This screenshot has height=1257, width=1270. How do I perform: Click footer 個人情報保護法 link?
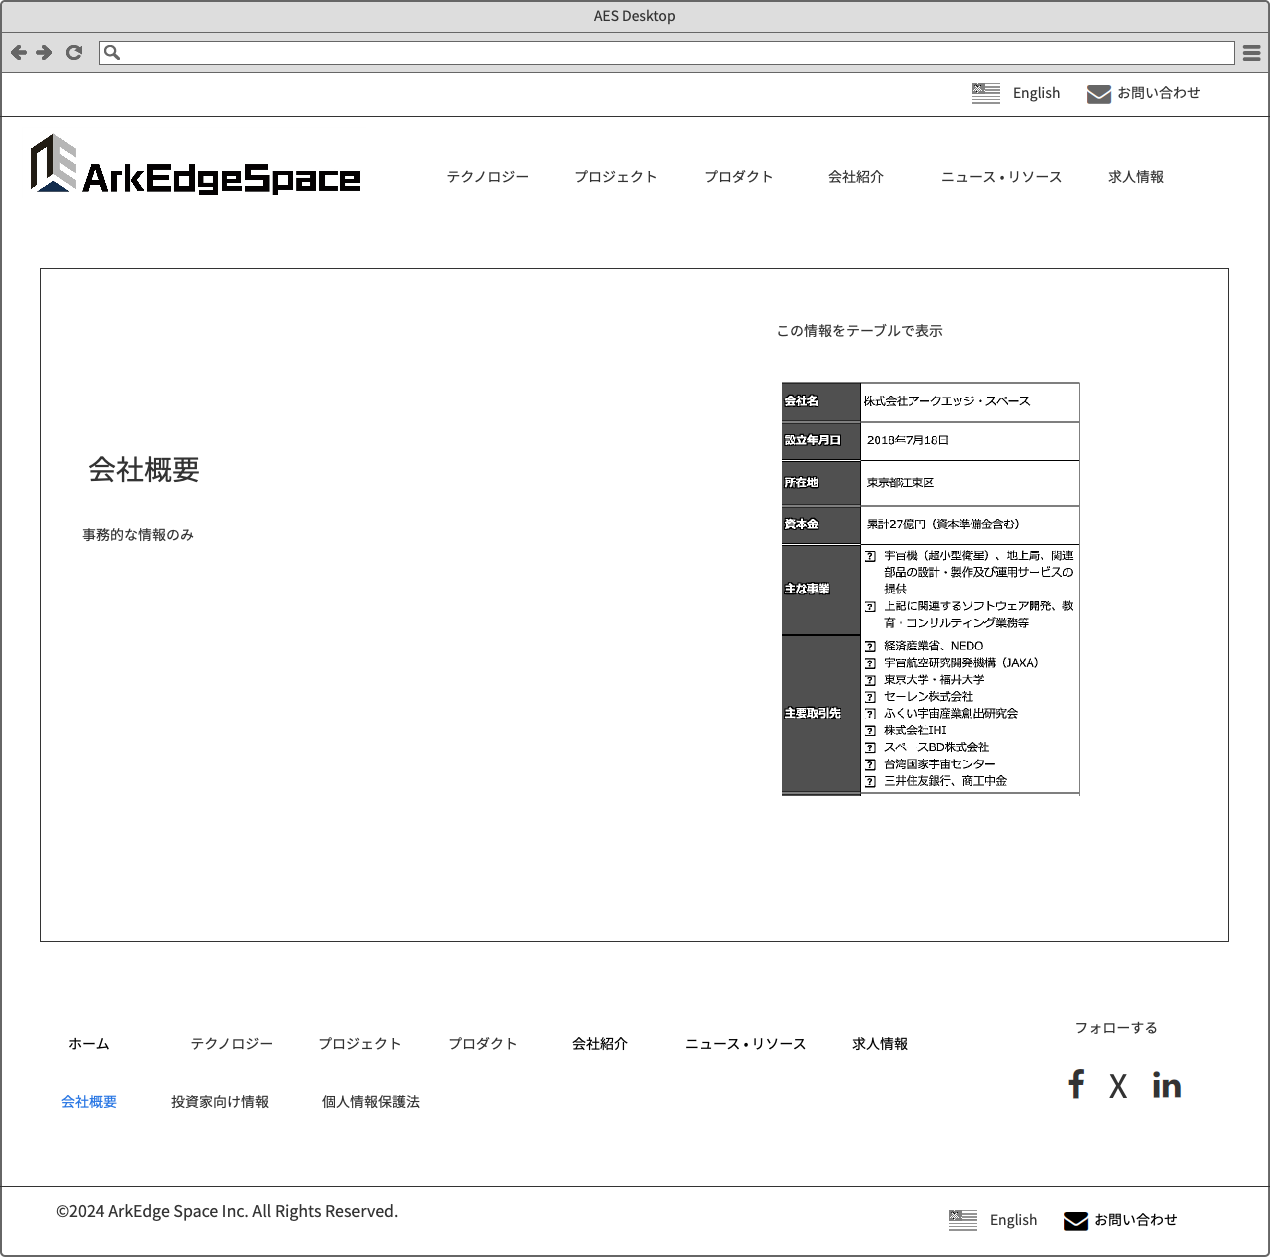click(371, 1102)
